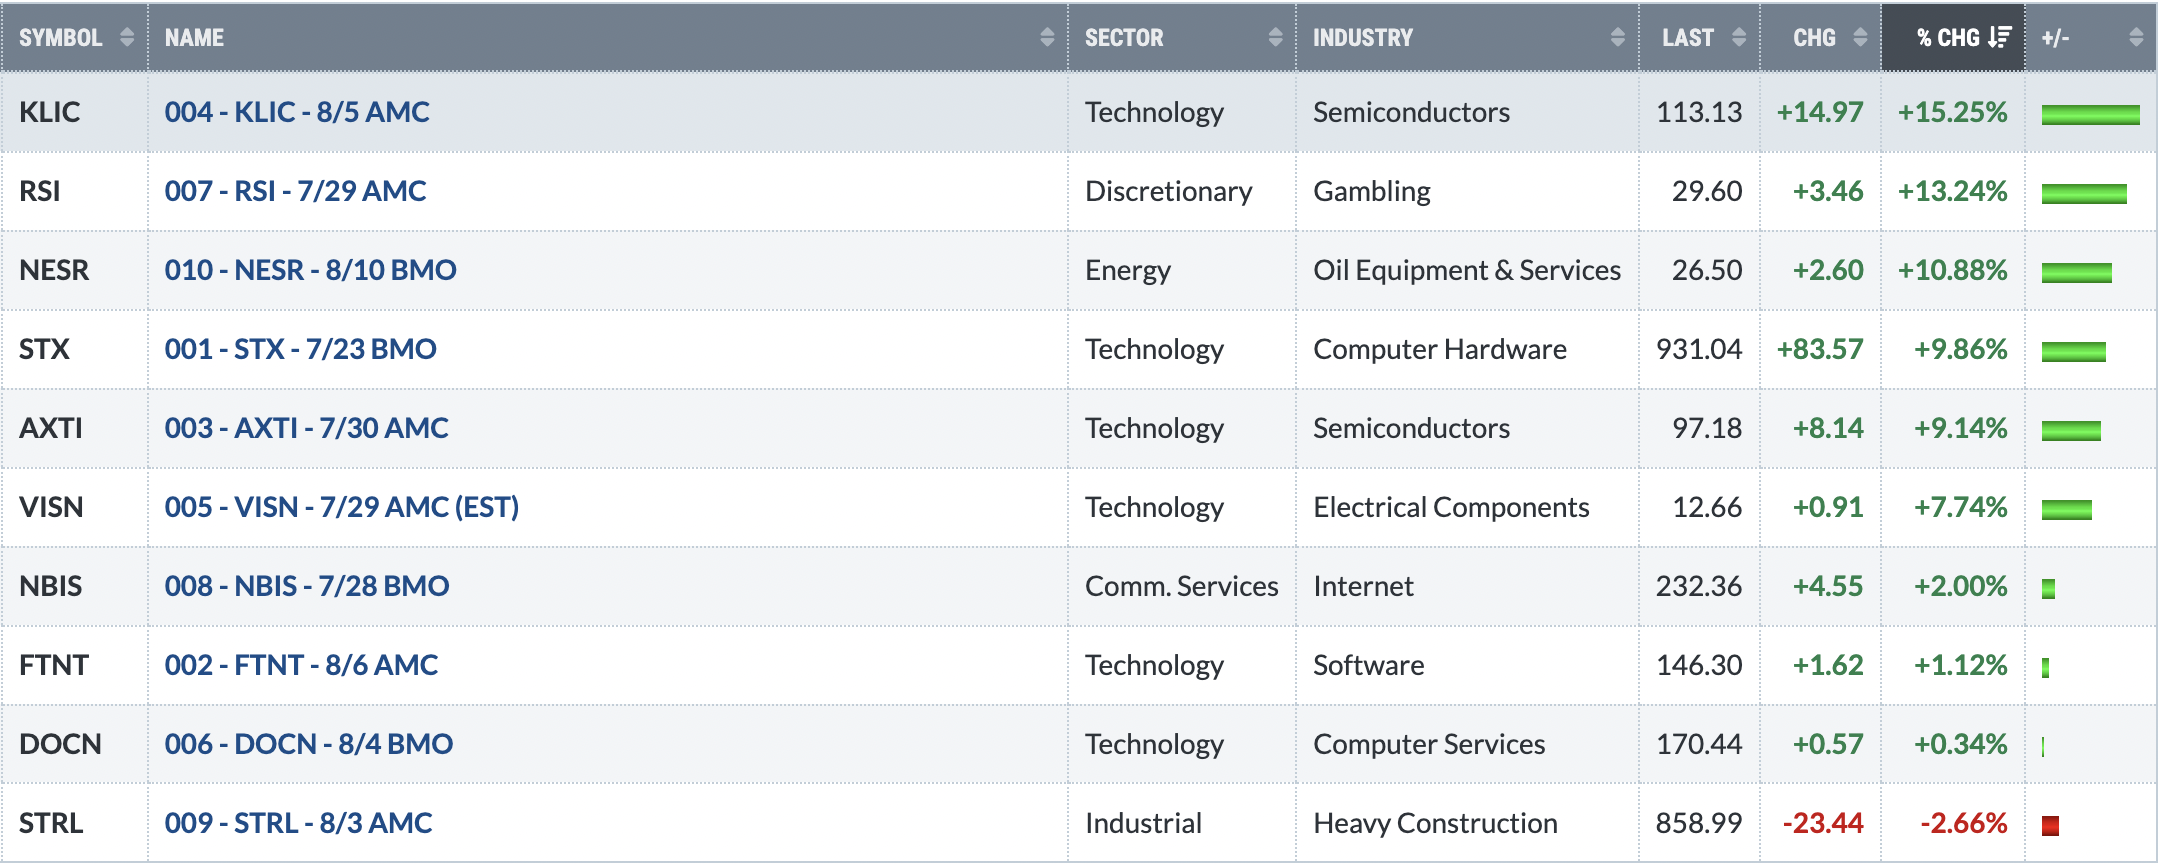Open the 007 - RSI - 7/29 AMC link

295,191
